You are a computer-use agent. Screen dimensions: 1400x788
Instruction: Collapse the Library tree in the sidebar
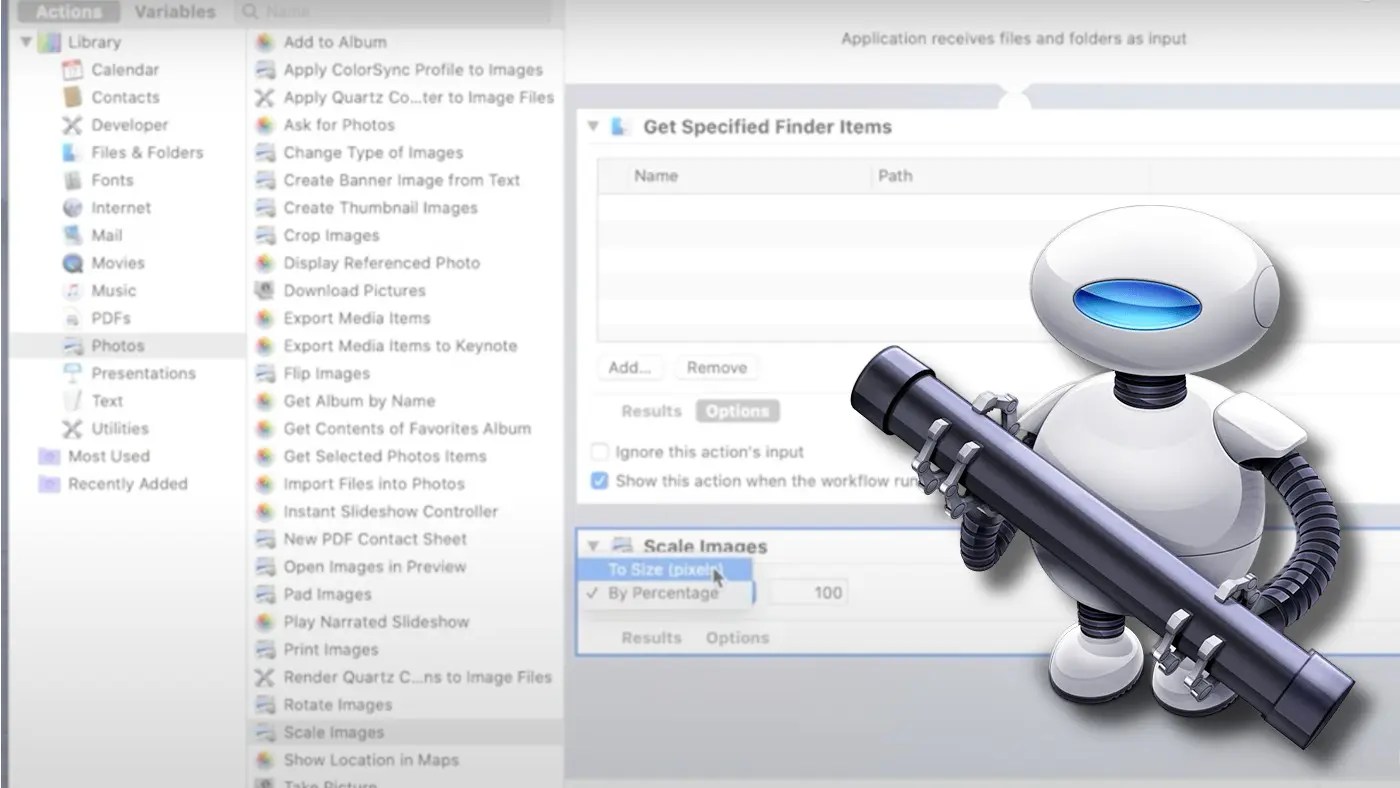(x=24, y=42)
